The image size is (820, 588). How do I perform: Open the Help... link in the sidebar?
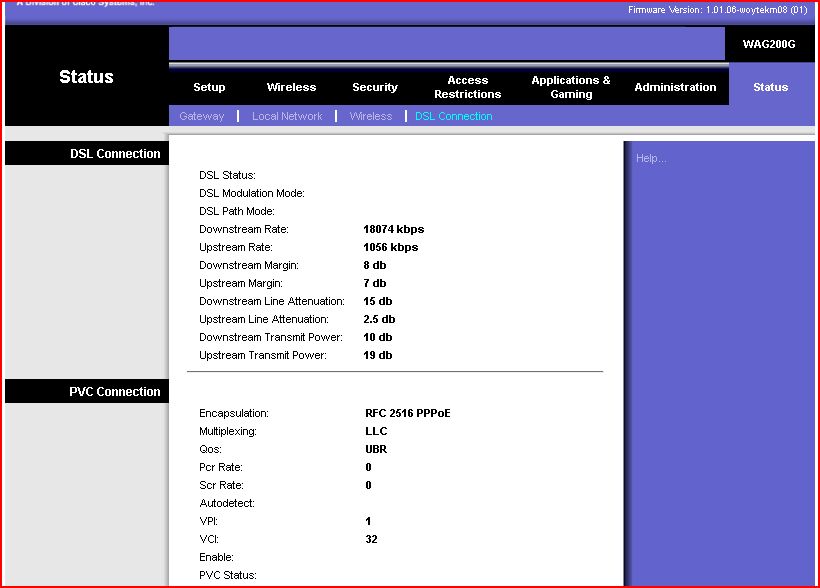651,158
